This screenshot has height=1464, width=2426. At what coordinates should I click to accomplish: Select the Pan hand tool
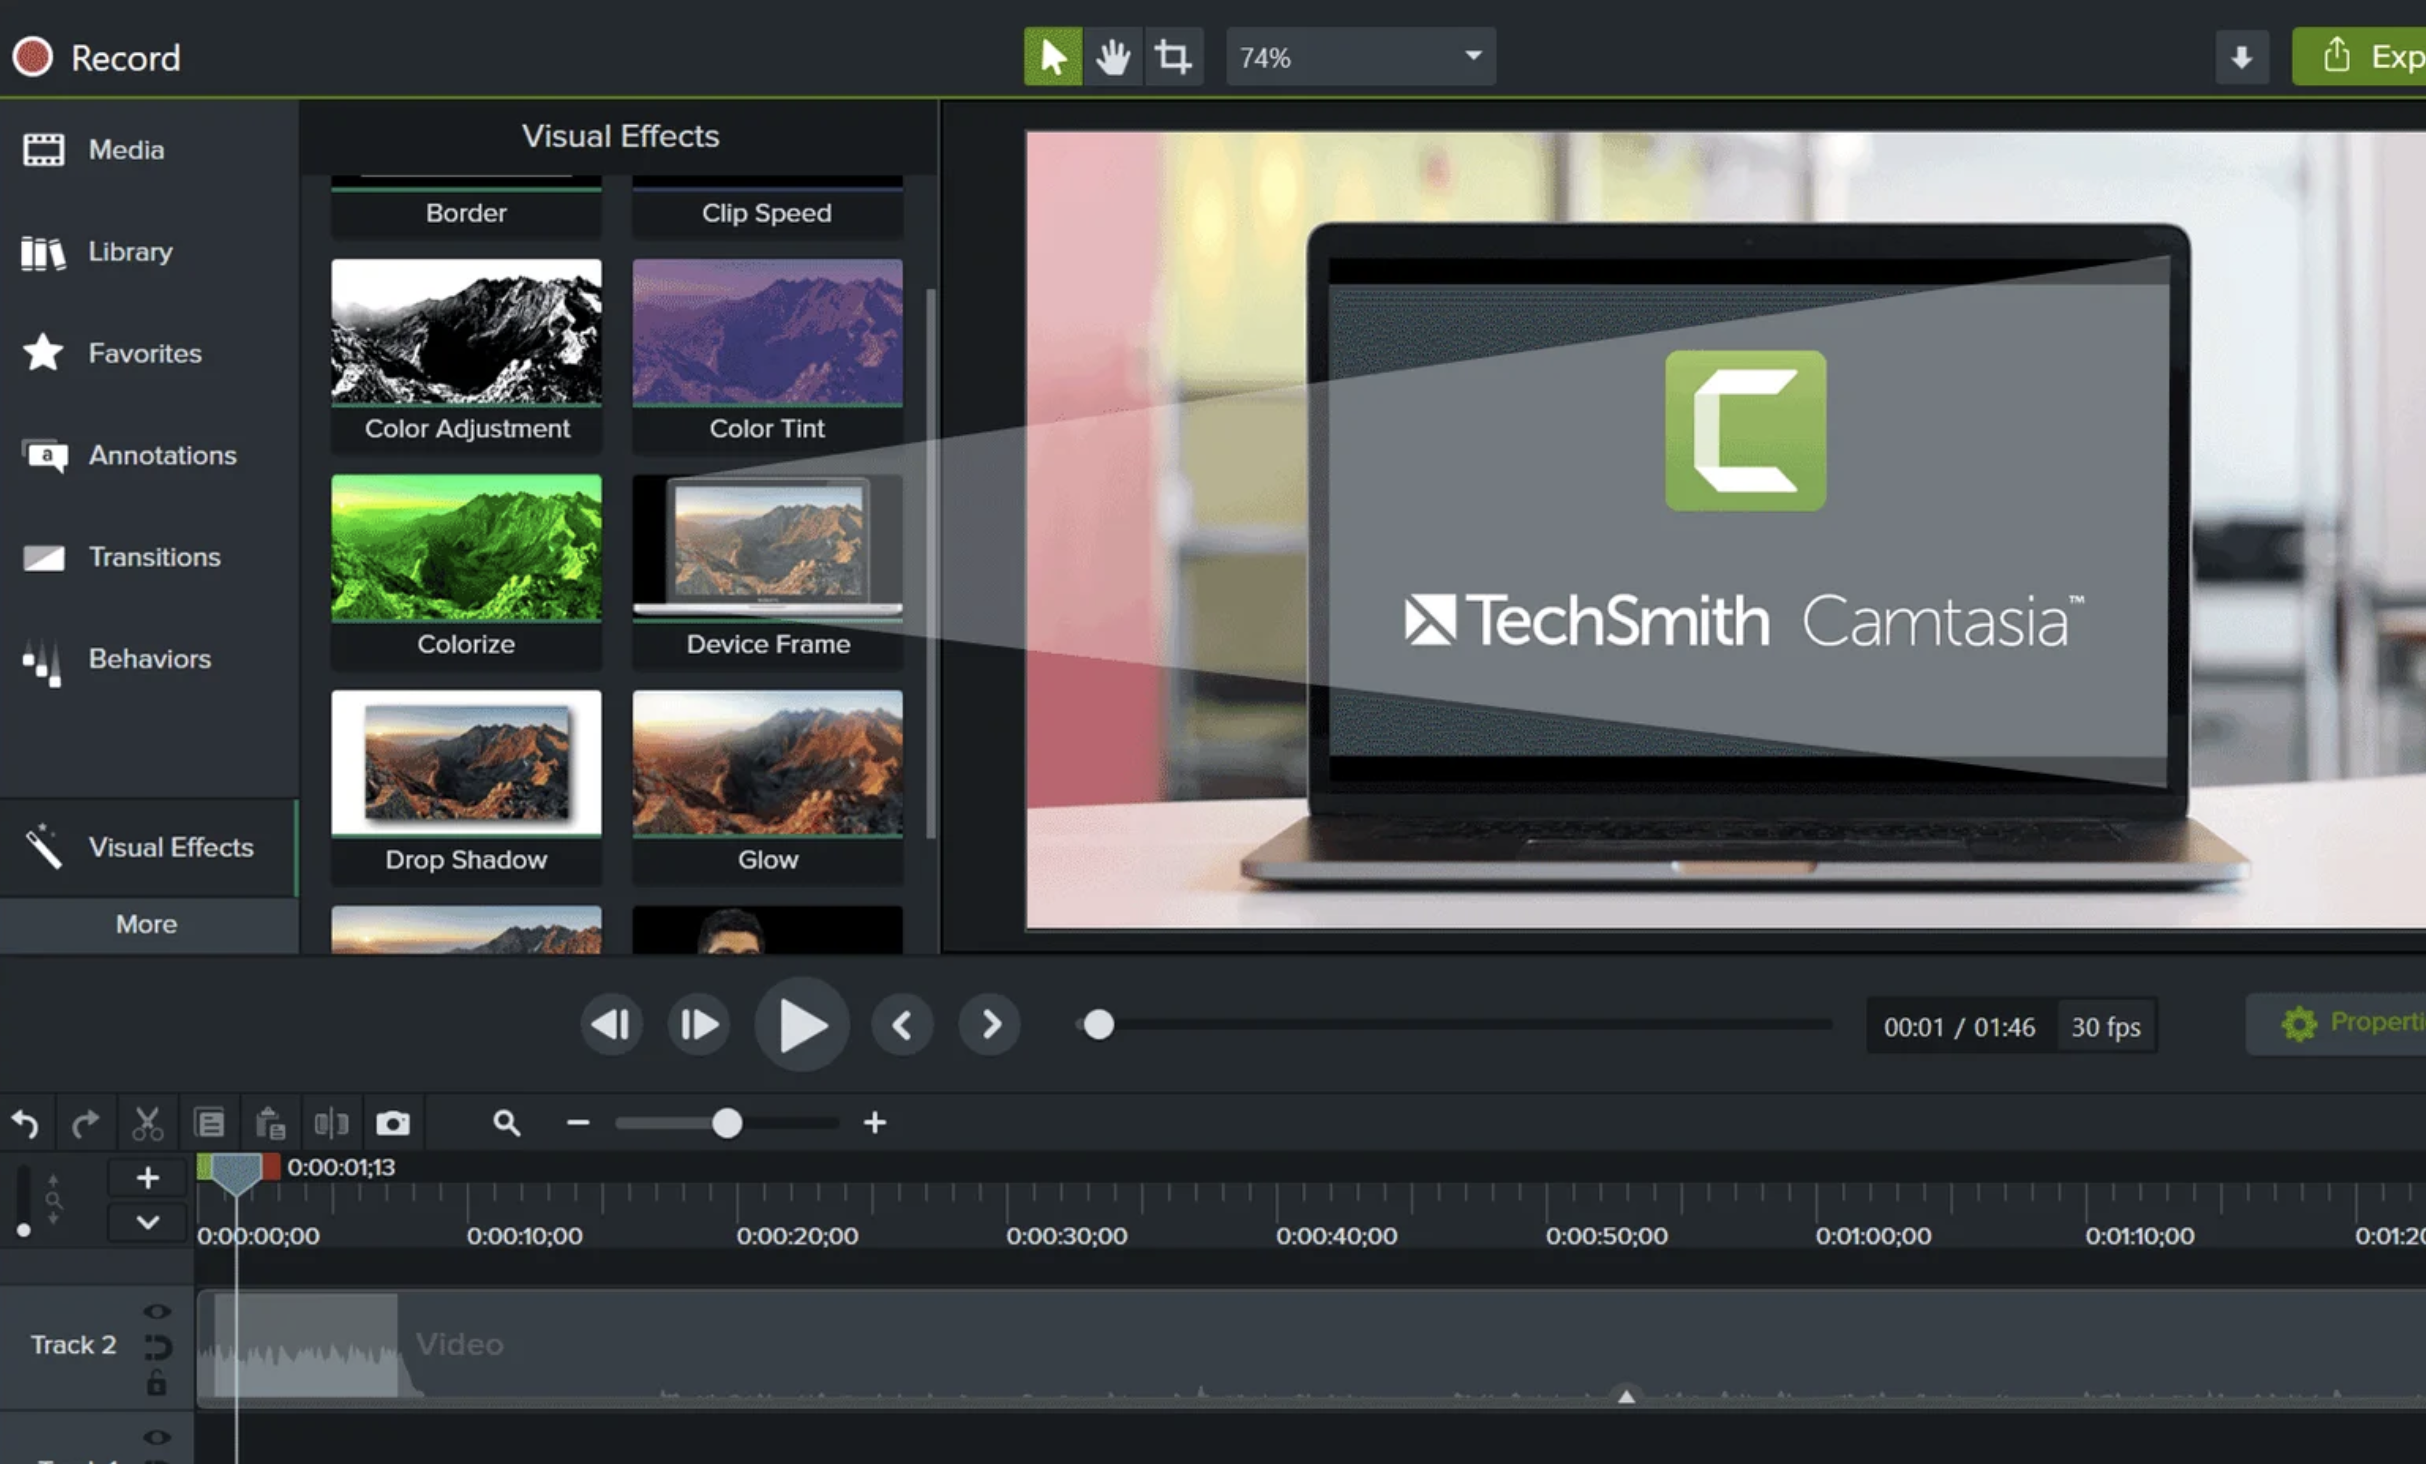click(x=1112, y=57)
